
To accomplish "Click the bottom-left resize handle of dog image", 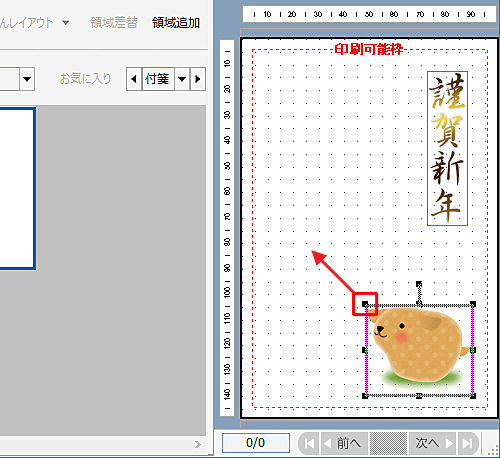I will tap(365, 396).
